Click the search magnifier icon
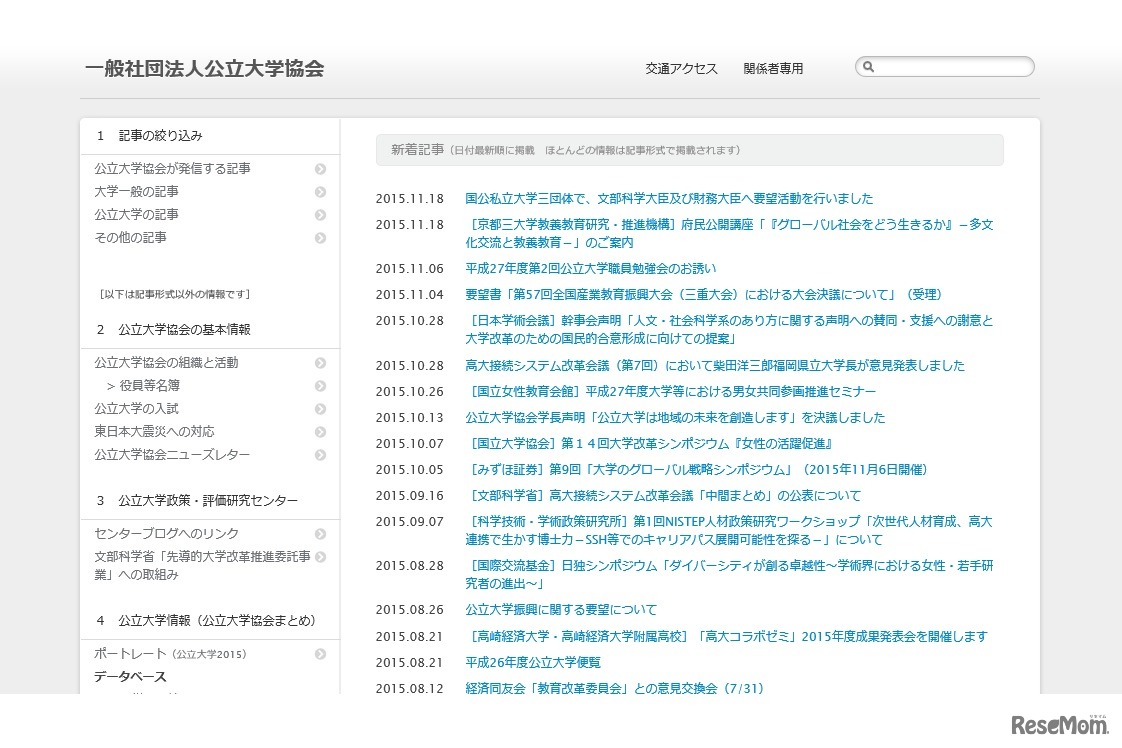This screenshot has height=748, width=1122. click(x=869, y=66)
